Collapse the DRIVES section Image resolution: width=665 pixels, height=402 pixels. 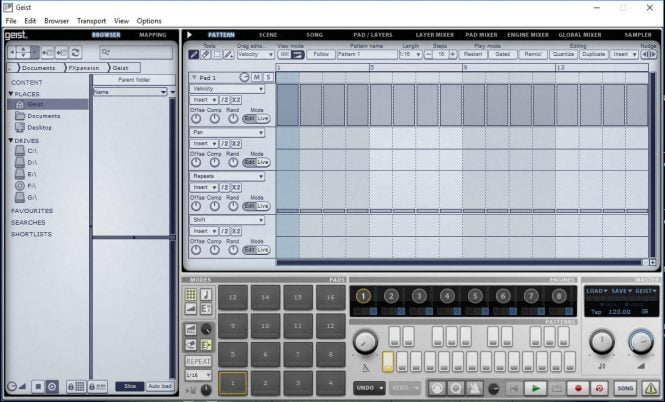click(11, 140)
